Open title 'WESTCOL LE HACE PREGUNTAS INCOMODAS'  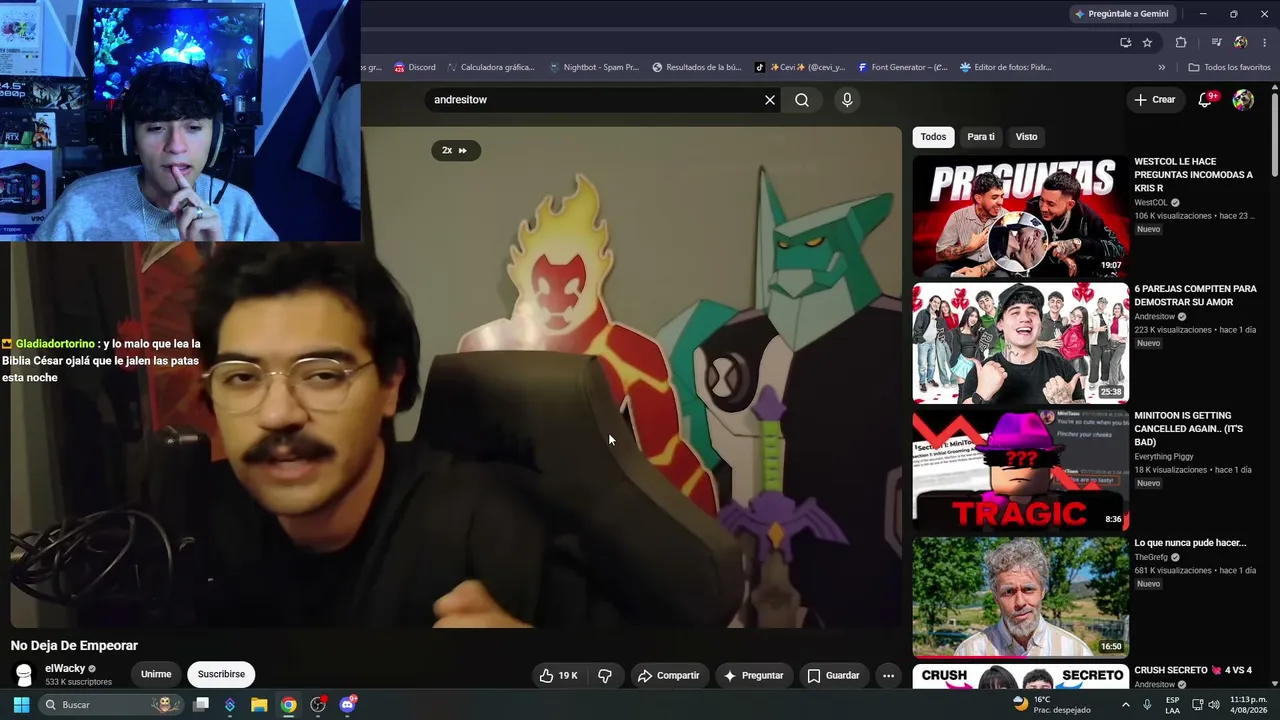[1193, 175]
